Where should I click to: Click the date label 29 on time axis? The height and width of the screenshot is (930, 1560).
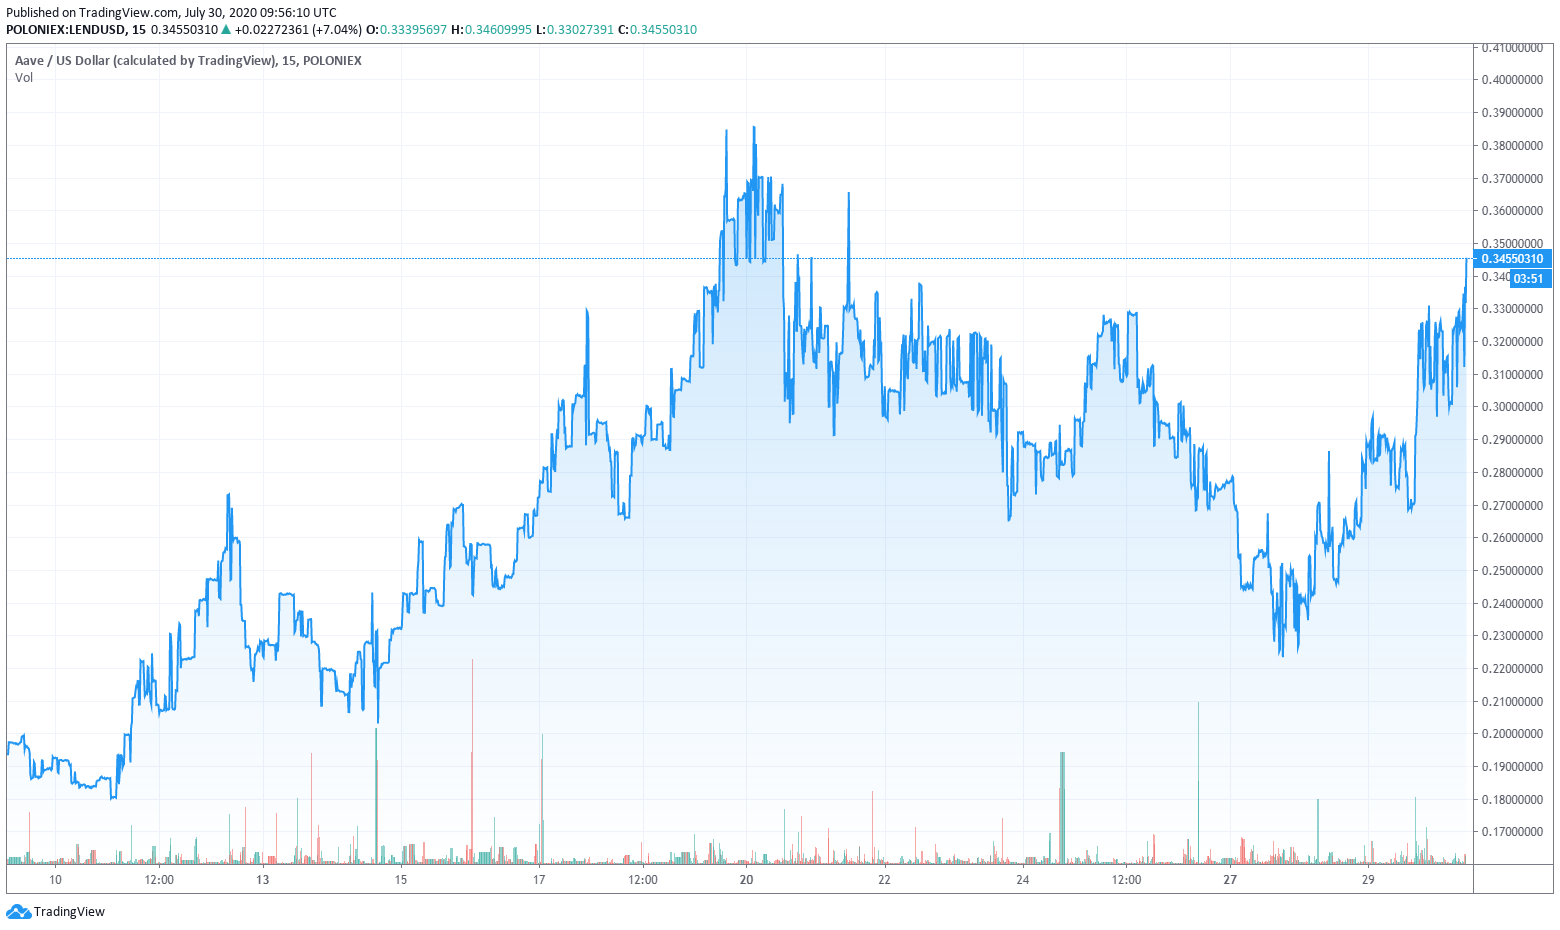pyautogui.click(x=1368, y=880)
